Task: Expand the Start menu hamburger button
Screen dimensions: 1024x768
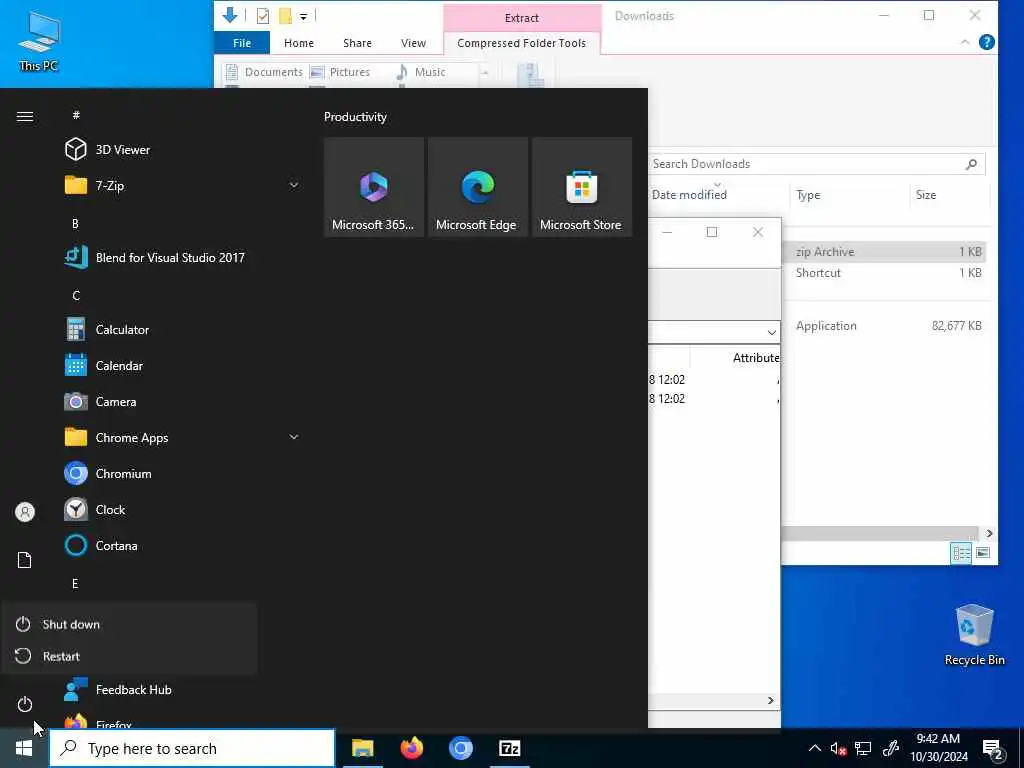Action: 25,116
